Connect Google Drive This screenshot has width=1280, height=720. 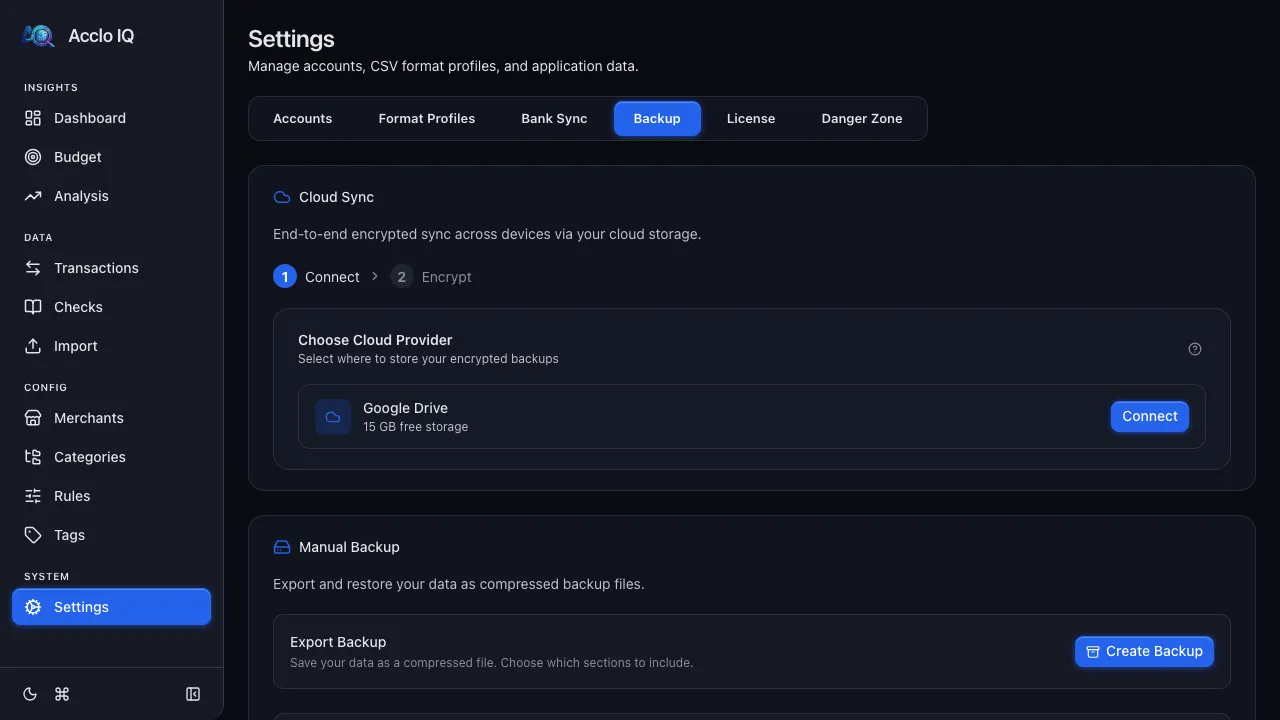click(x=1150, y=416)
